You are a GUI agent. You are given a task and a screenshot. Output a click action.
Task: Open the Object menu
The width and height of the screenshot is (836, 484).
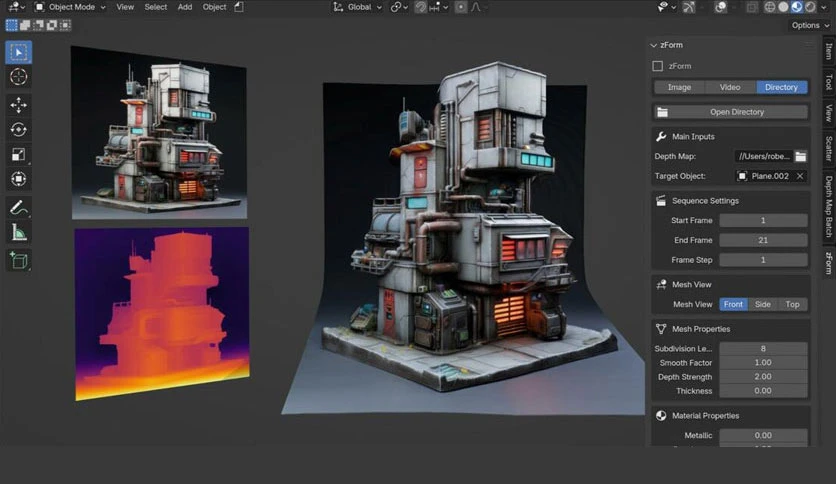[x=214, y=7]
